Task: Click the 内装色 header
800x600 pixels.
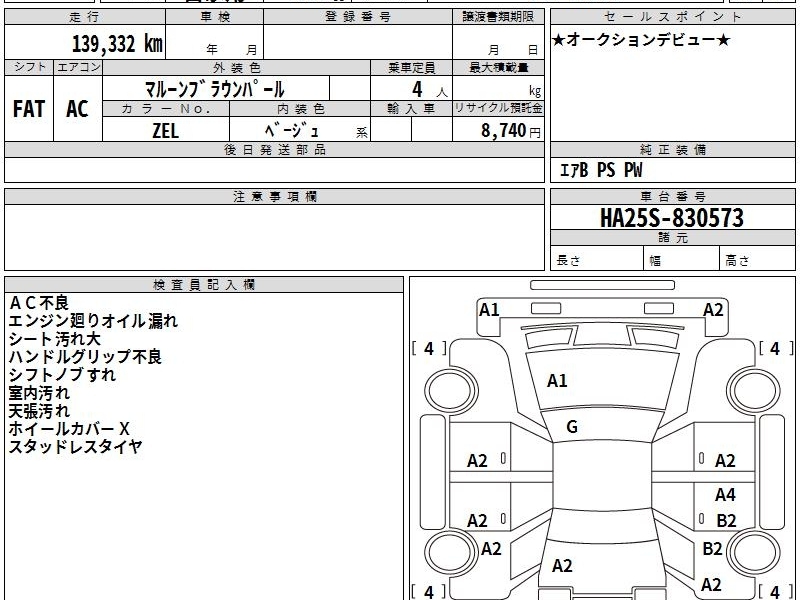Action: tap(300, 109)
